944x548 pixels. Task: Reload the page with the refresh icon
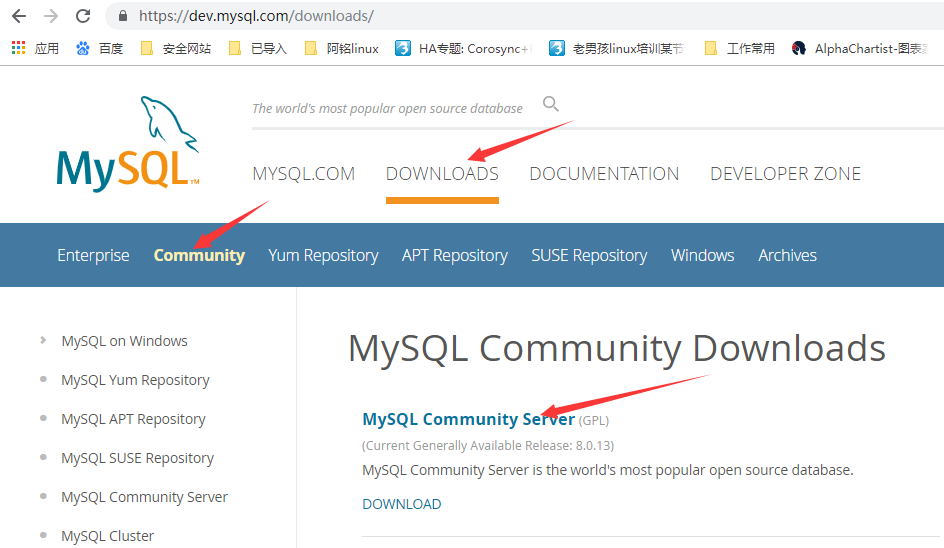(x=83, y=16)
